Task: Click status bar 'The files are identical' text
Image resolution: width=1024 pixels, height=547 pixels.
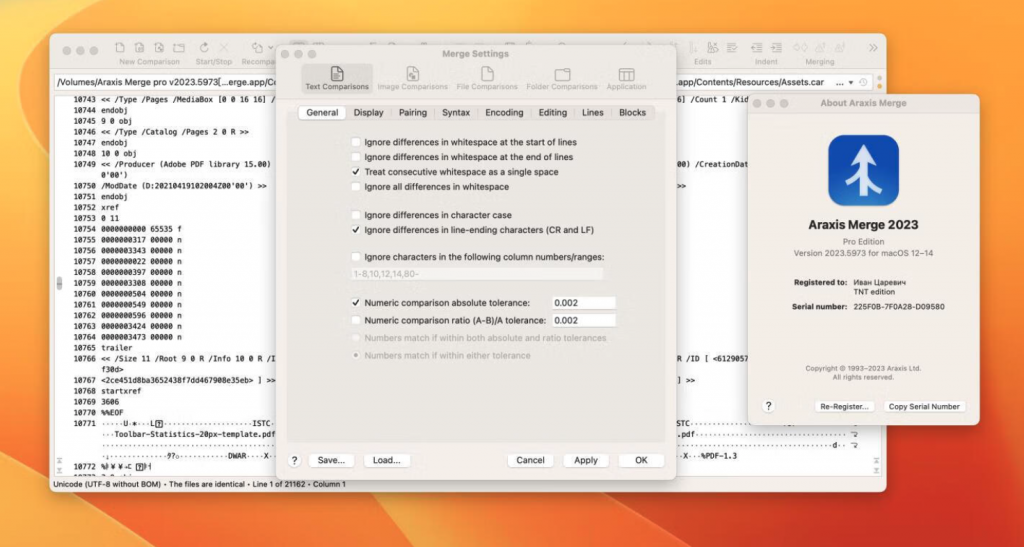Action: 207,484
